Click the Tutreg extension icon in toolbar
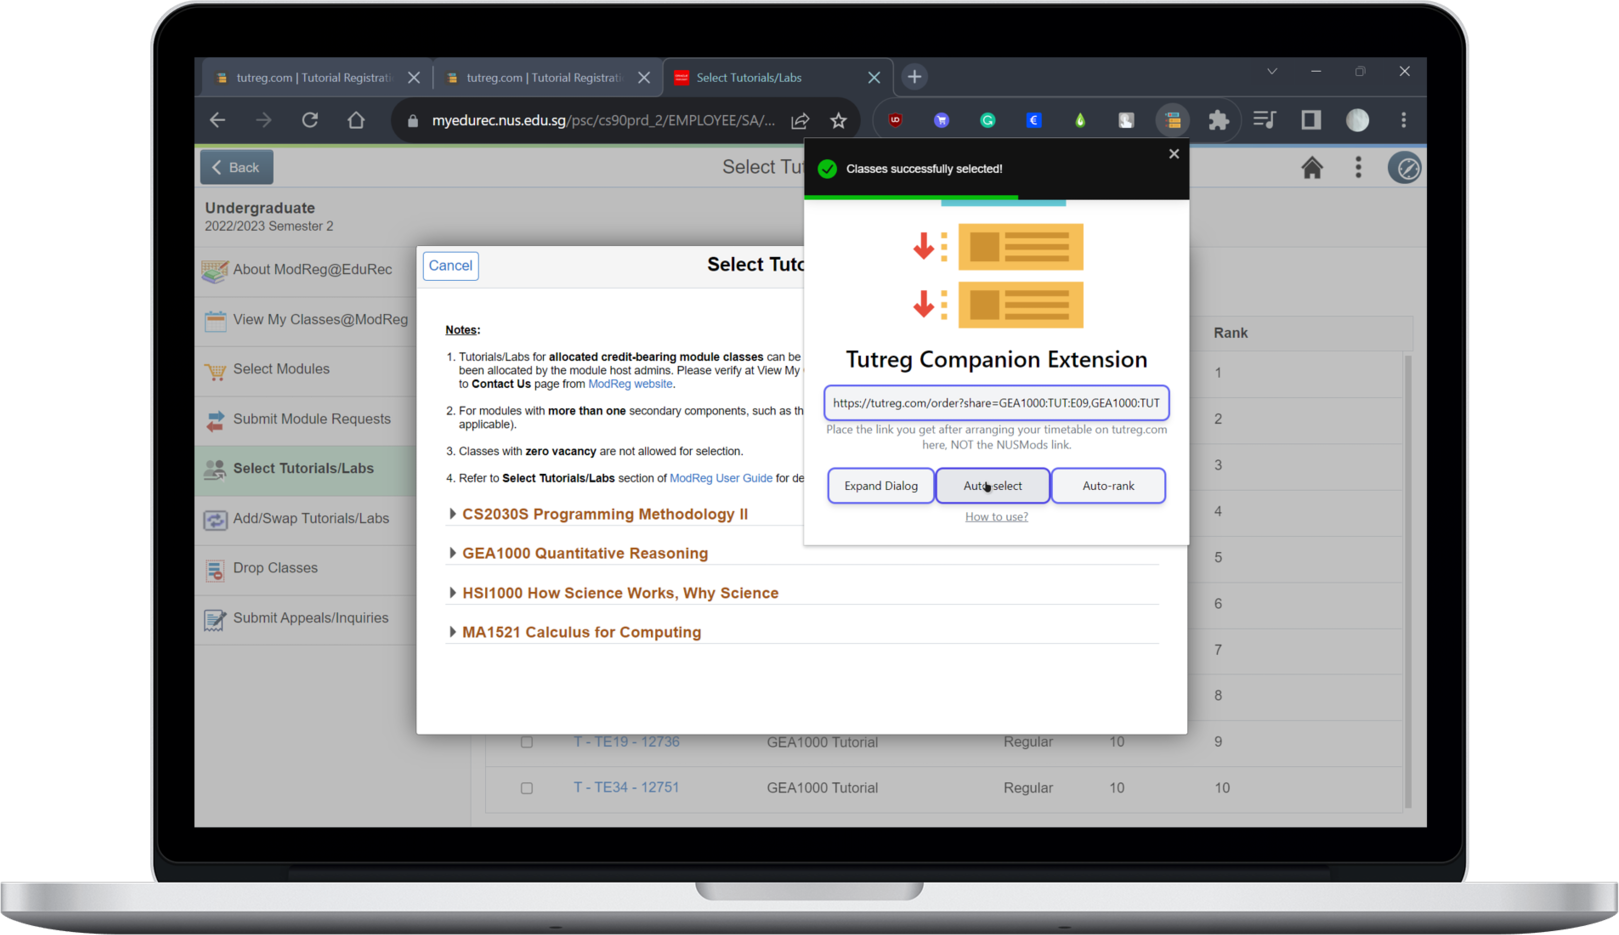1619x935 pixels. tap(1172, 120)
